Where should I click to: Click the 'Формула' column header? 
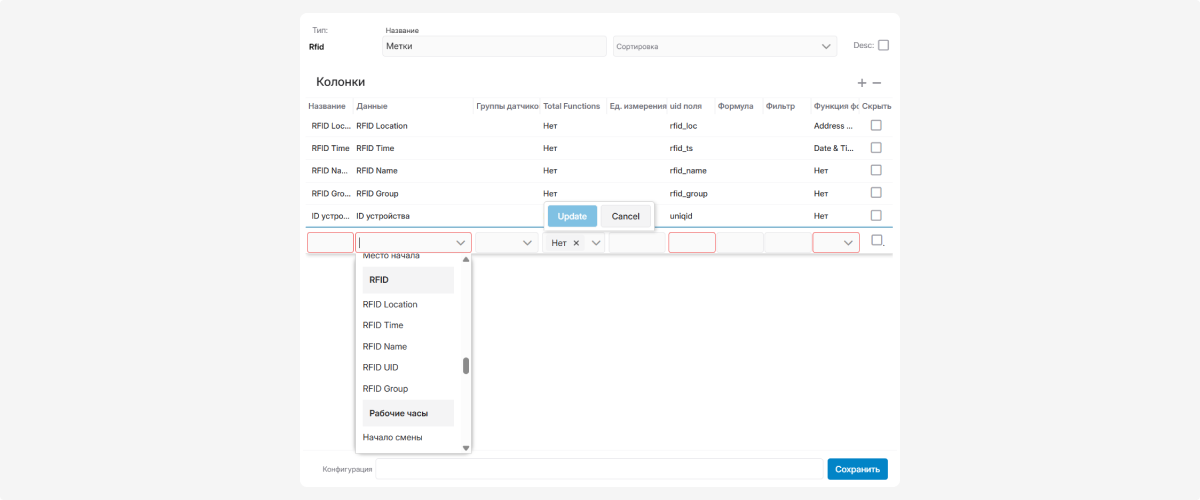pyautogui.click(x=735, y=106)
